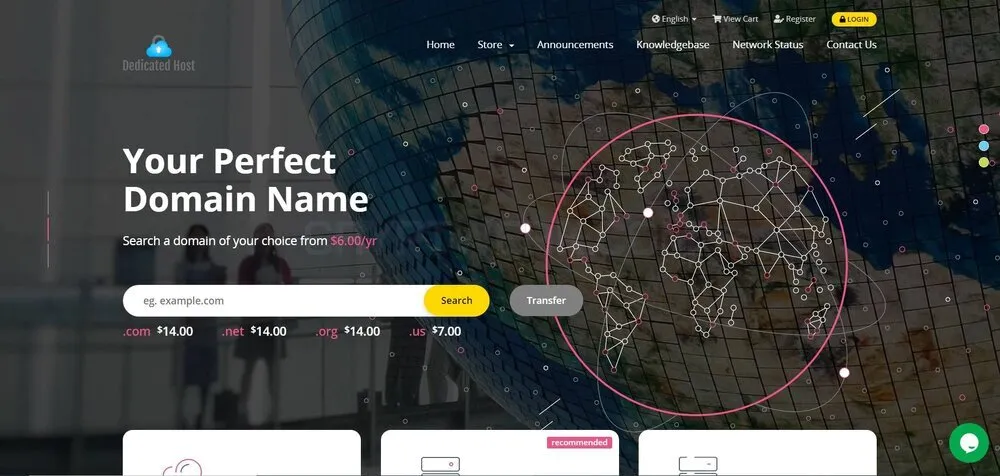Select the pink slide indicator dot

[x=983, y=130]
